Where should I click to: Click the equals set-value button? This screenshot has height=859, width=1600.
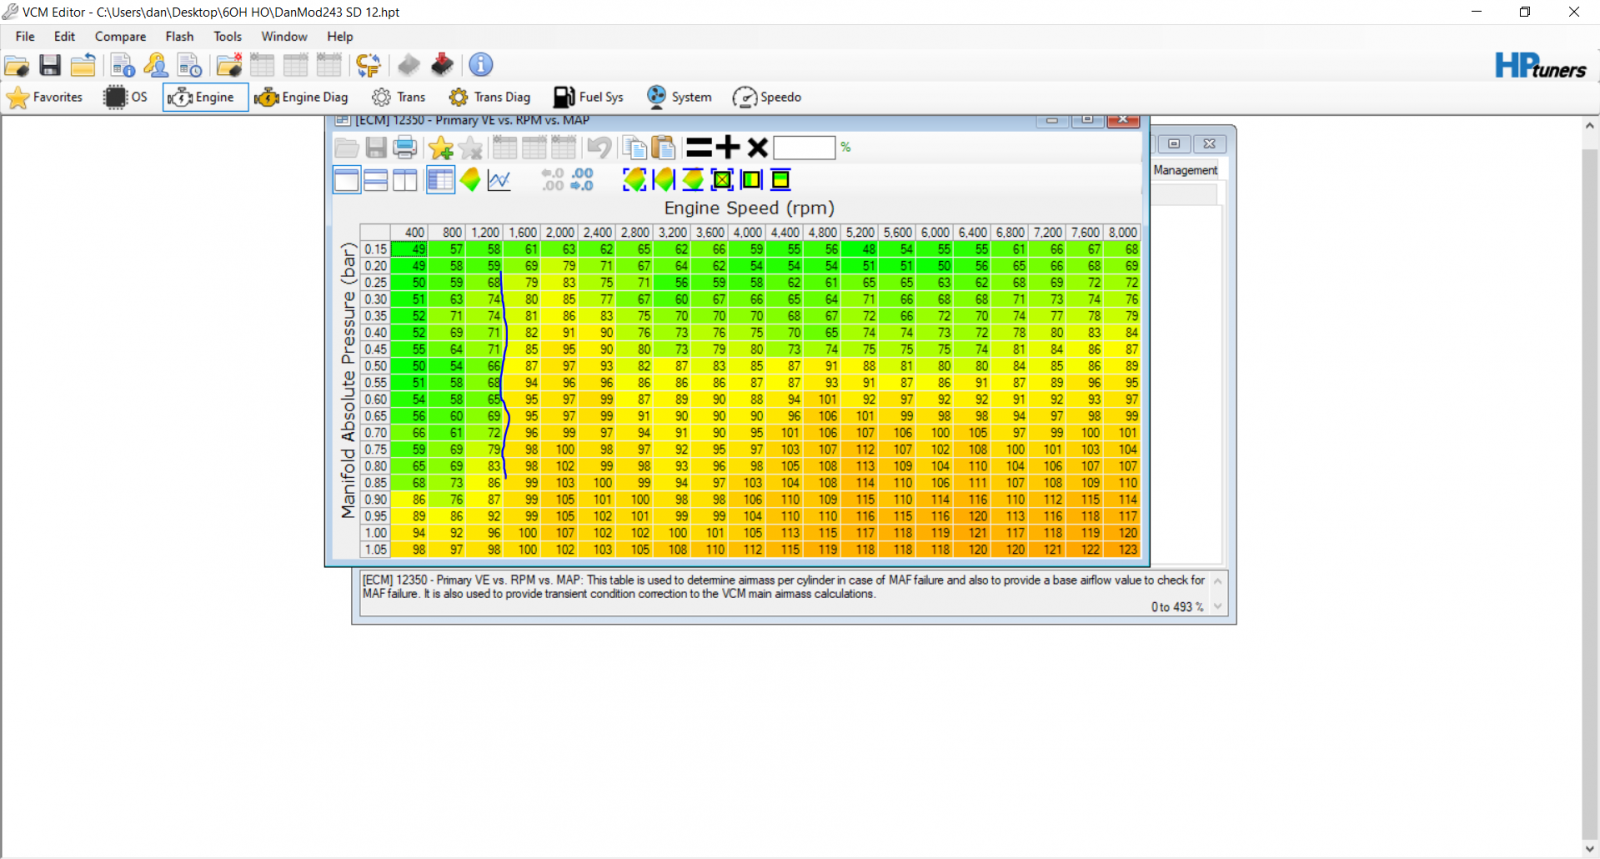pos(699,148)
